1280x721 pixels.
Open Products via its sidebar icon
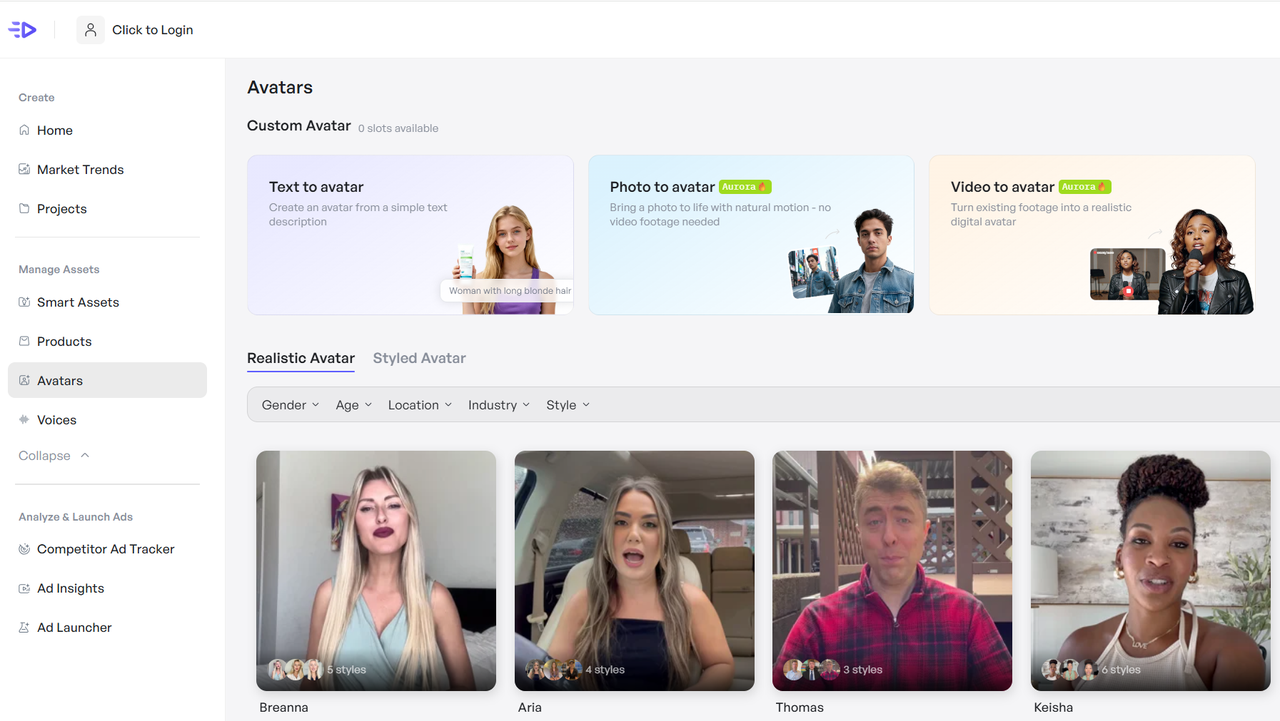24,341
